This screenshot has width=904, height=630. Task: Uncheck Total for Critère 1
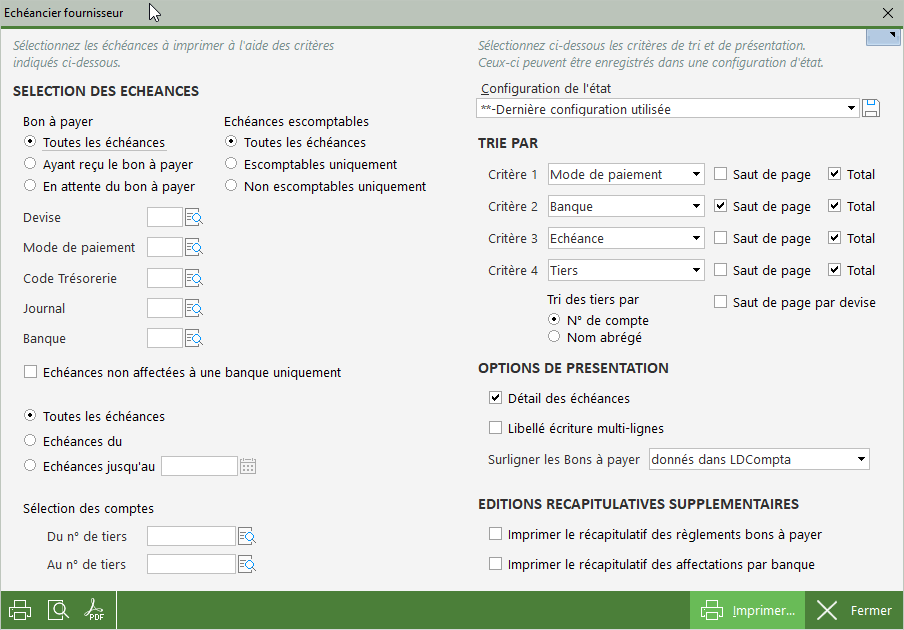pyautogui.click(x=835, y=174)
